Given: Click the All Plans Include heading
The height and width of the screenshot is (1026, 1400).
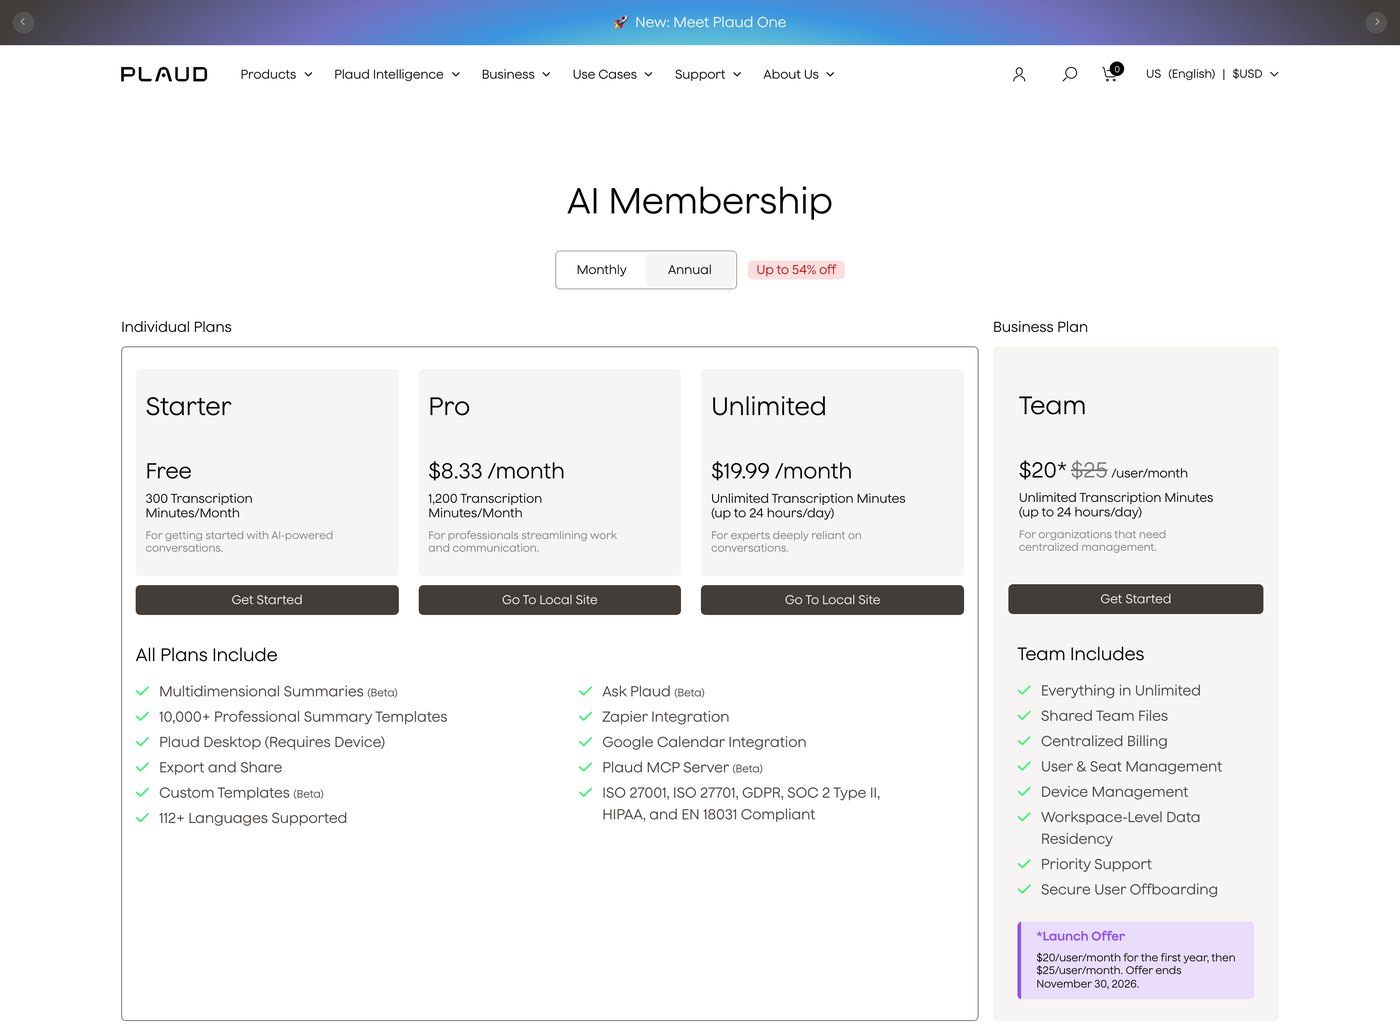Looking at the screenshot, I should coord(207,655).
